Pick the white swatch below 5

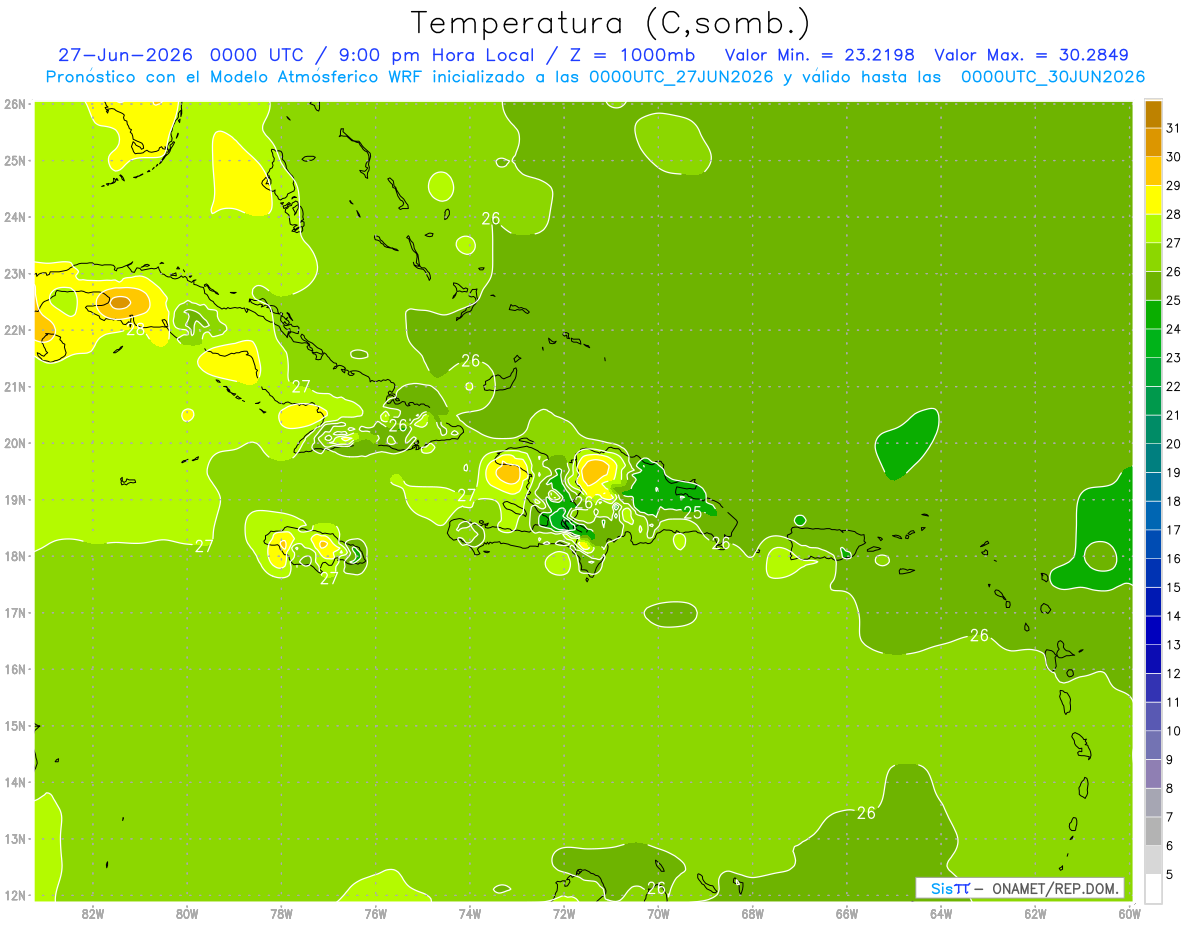(1153, 888)
